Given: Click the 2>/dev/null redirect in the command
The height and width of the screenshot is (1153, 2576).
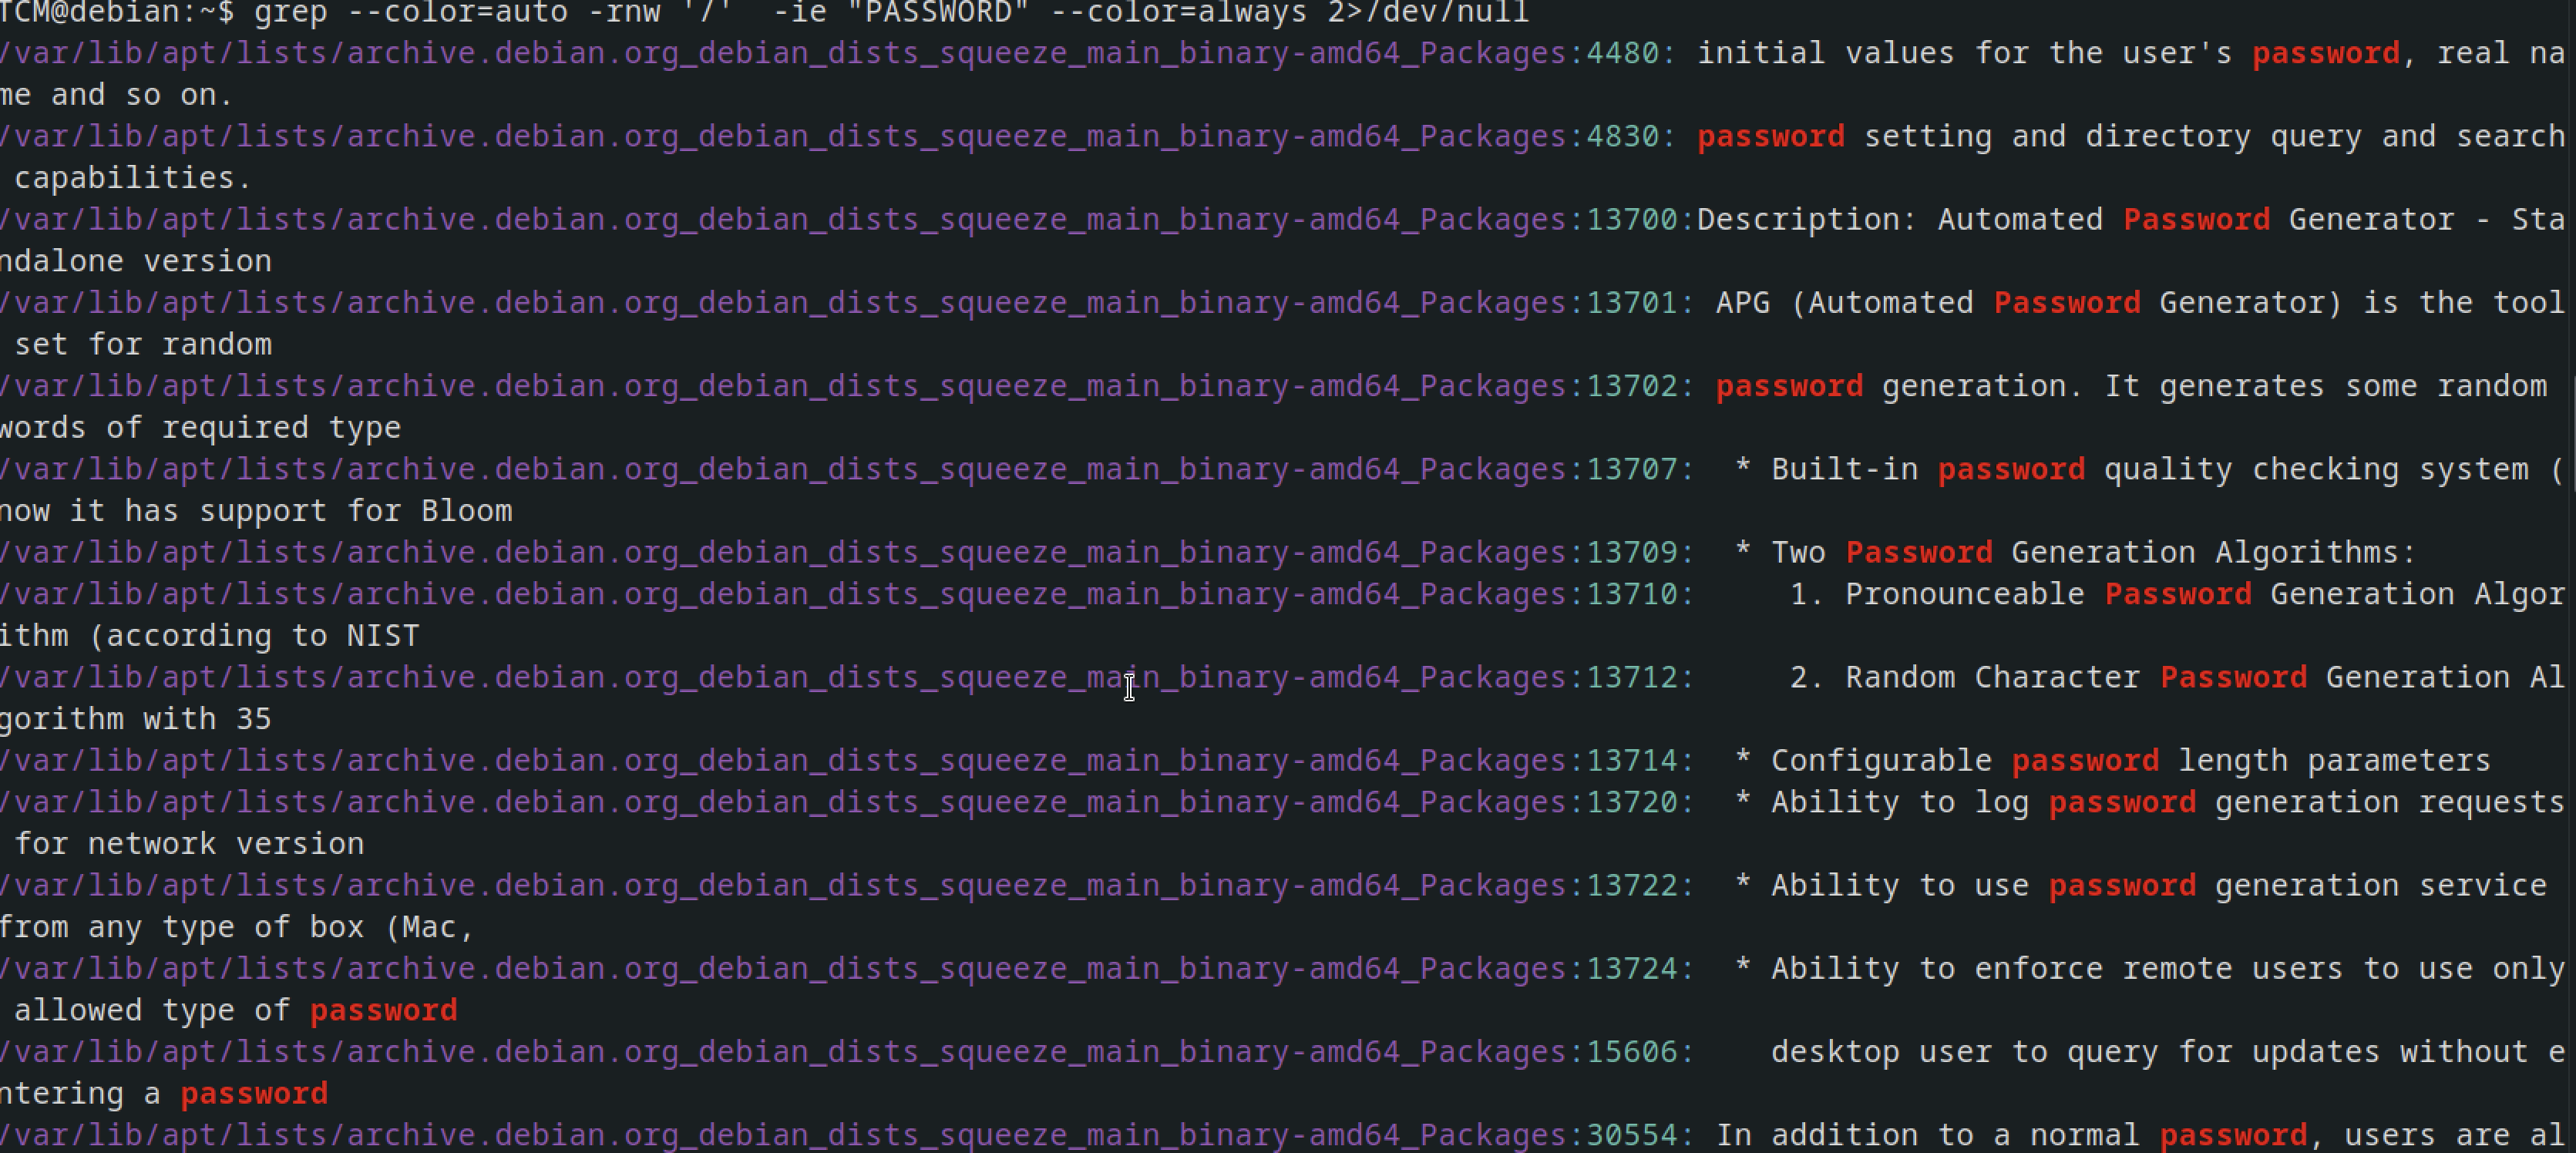Looking at the screenshot, I should click(x=1429, y=12).
